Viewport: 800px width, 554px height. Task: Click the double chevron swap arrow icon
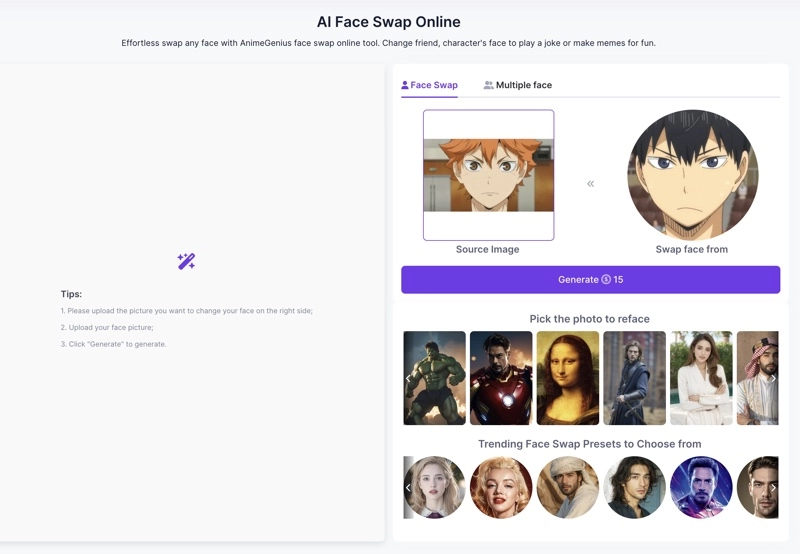590,184
